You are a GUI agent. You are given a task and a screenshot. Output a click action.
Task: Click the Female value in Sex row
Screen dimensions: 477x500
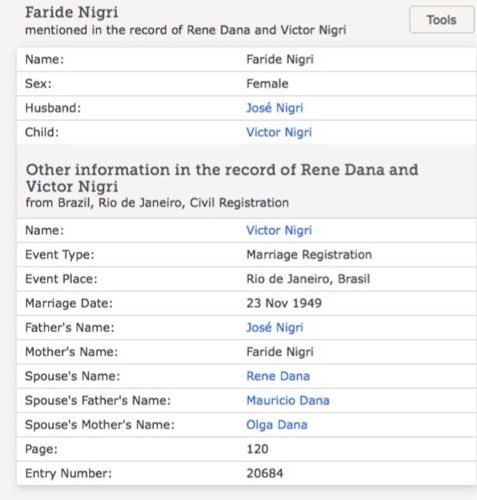coord(267,84)
